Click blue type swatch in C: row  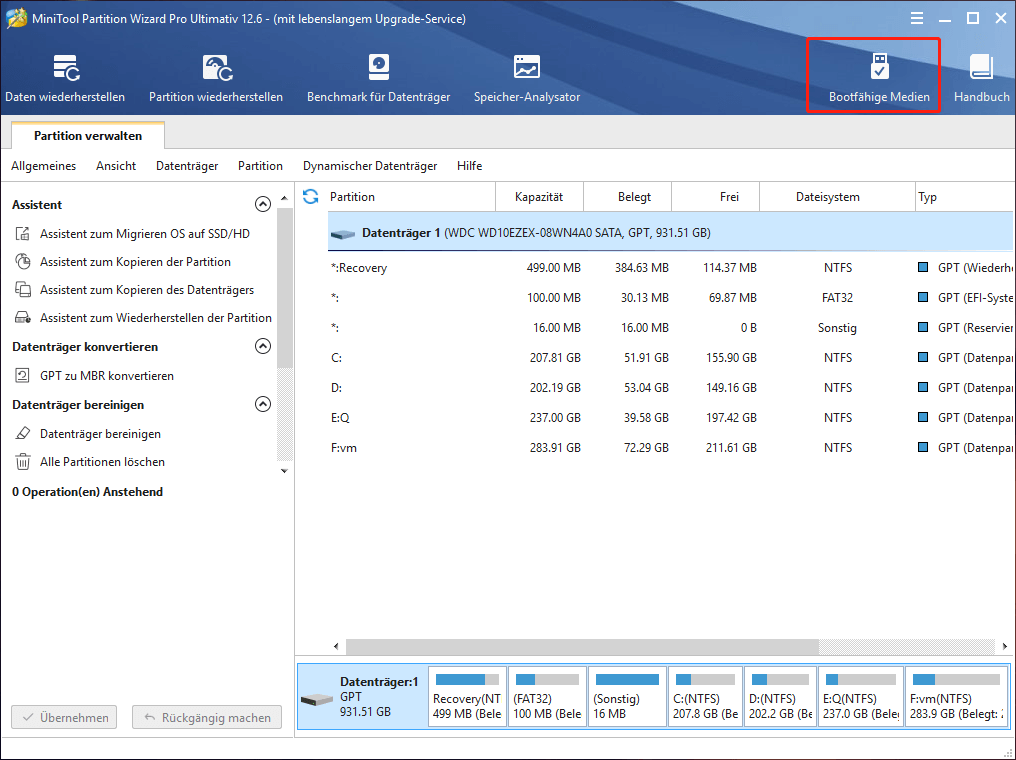tap(923, 357)
